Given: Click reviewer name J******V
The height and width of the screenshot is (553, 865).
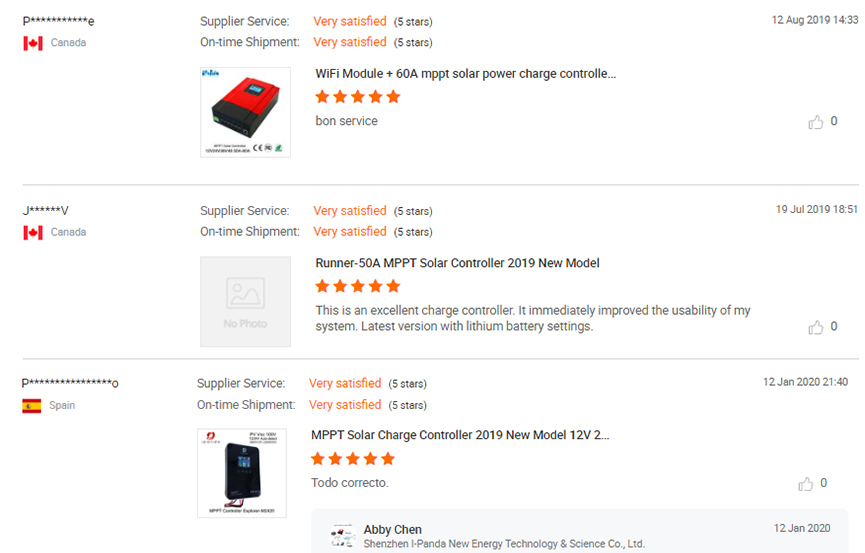Looking at the screenshot, I should pyautogui.click(x=45, y=211).
